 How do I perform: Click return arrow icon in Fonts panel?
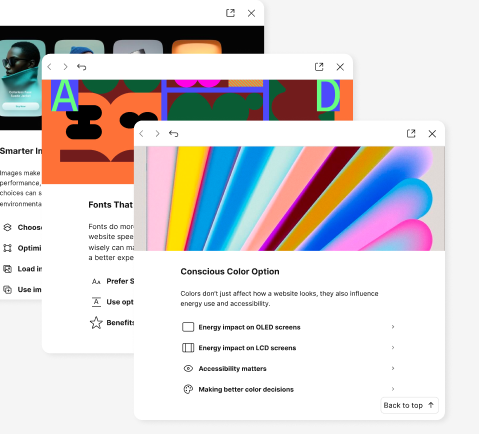[81, 67]
